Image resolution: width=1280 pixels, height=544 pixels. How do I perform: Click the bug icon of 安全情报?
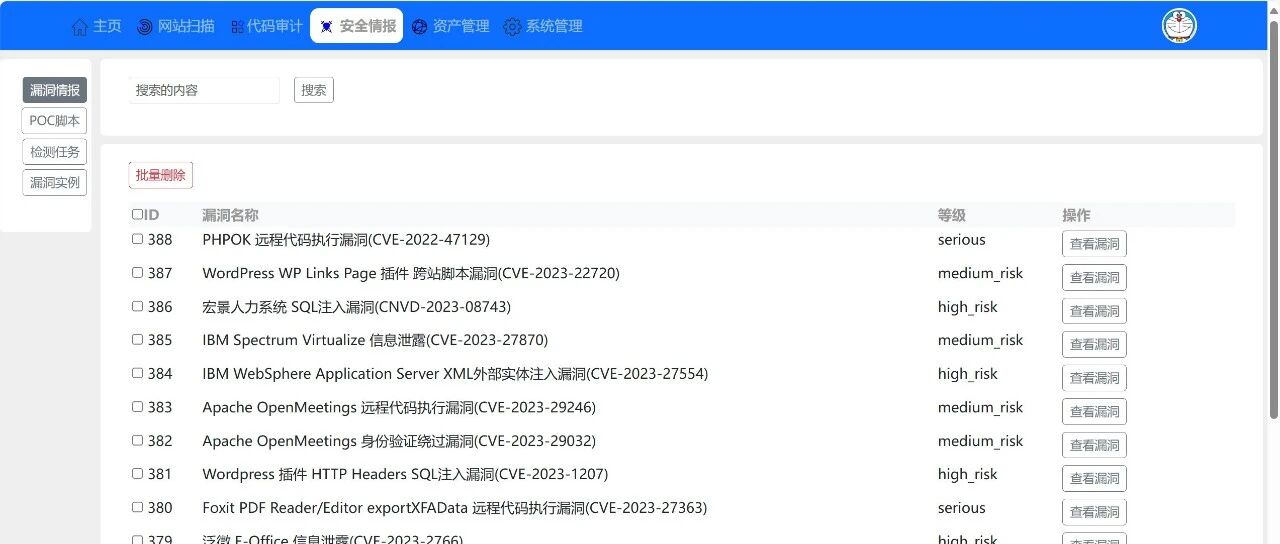click(x=326, y=27)
